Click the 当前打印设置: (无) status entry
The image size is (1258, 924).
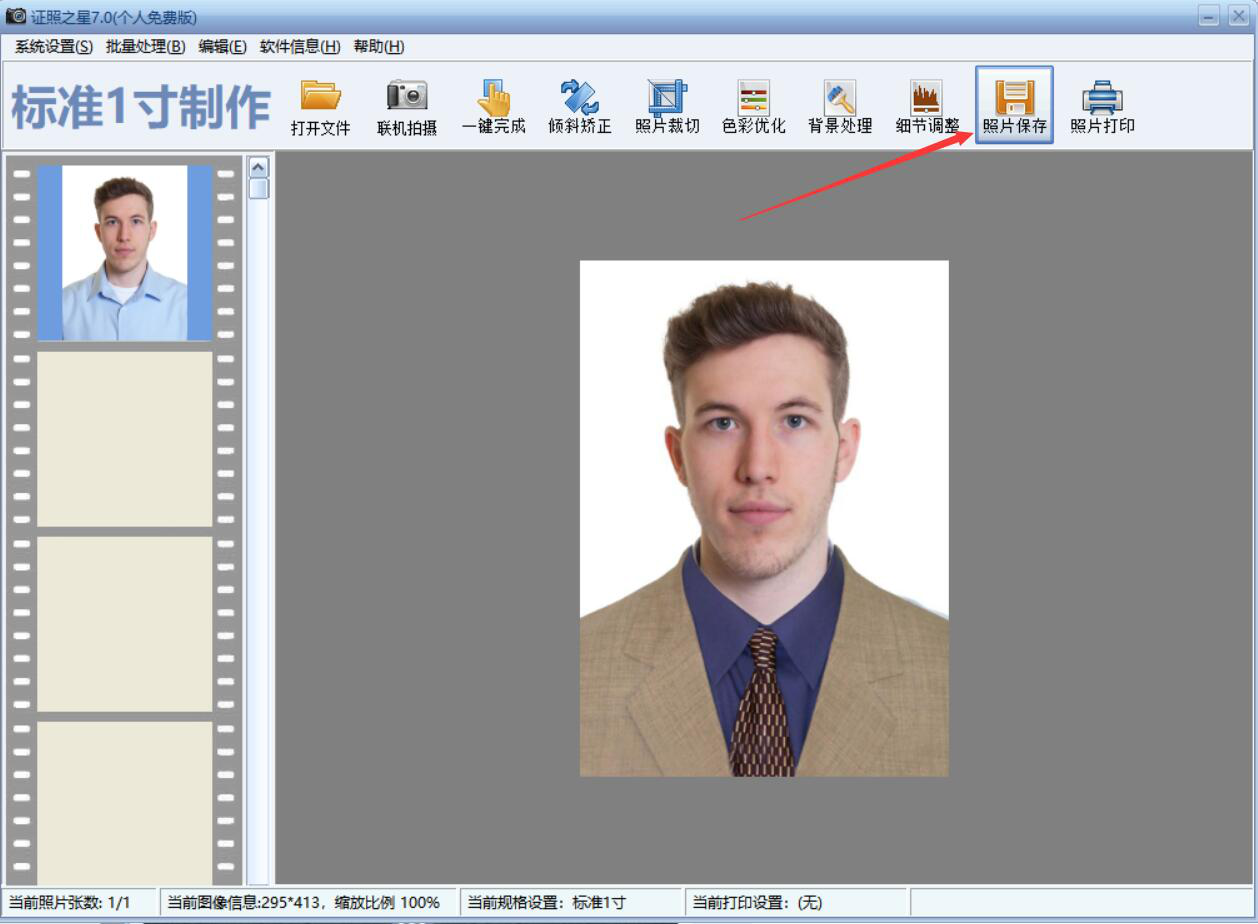point(757,902)
